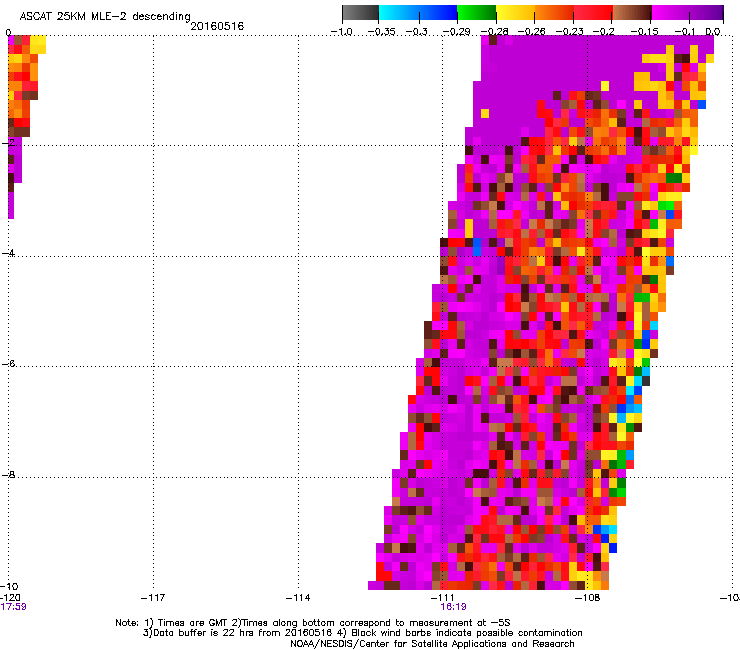
Task: Click the color bar label '0.0'
Action: pyautogui.click(x=713, y=32)
